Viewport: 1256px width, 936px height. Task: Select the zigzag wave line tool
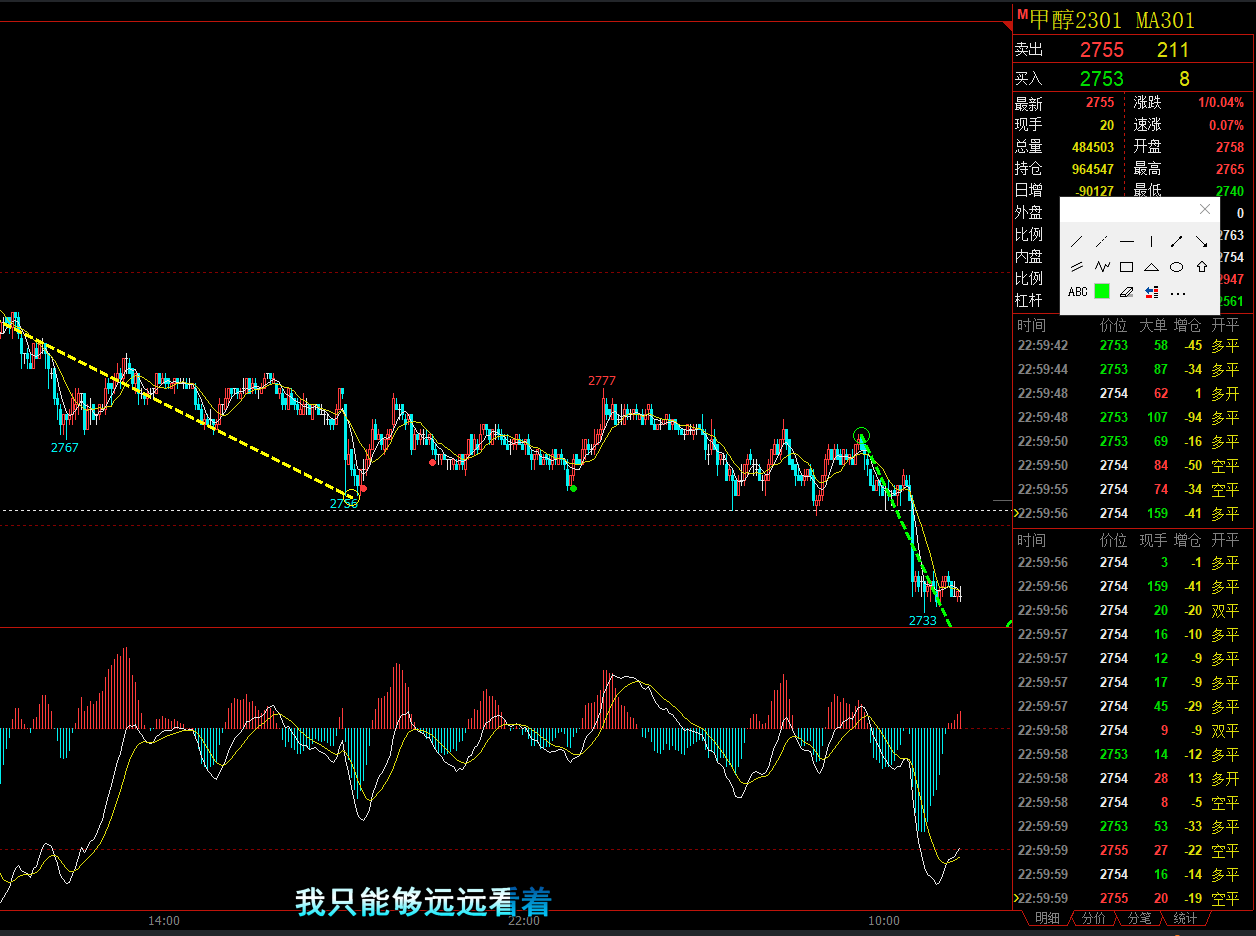[x=1102, y=267]
